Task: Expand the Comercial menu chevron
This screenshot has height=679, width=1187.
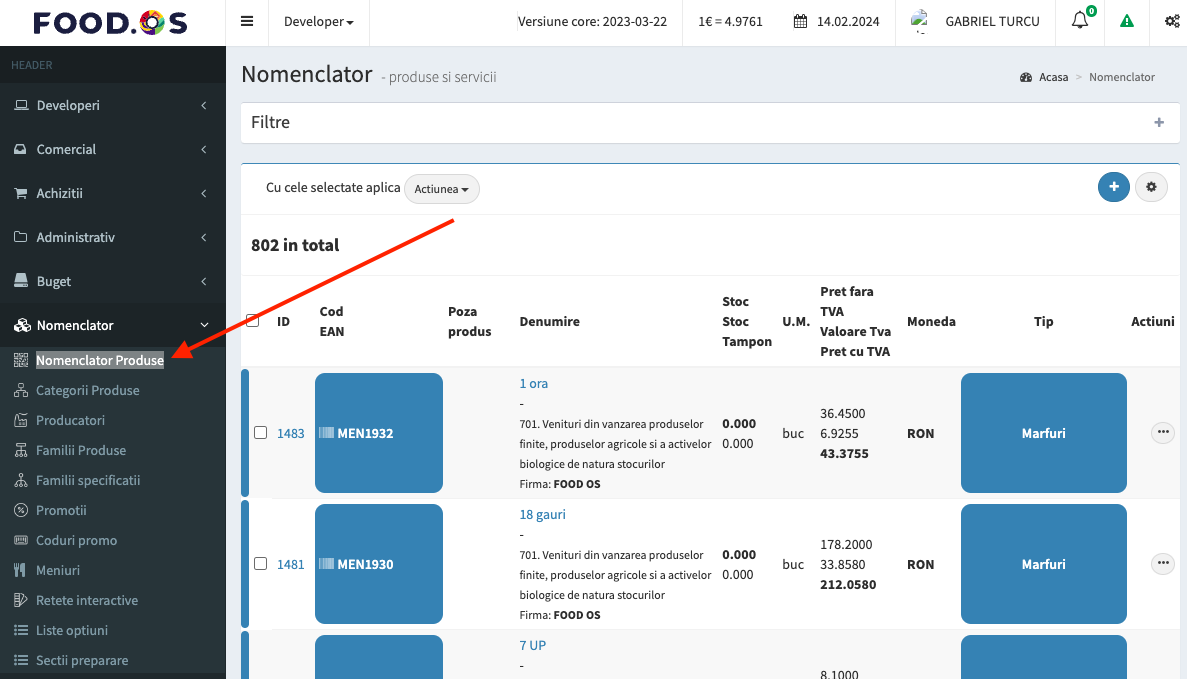Action: 204,149
